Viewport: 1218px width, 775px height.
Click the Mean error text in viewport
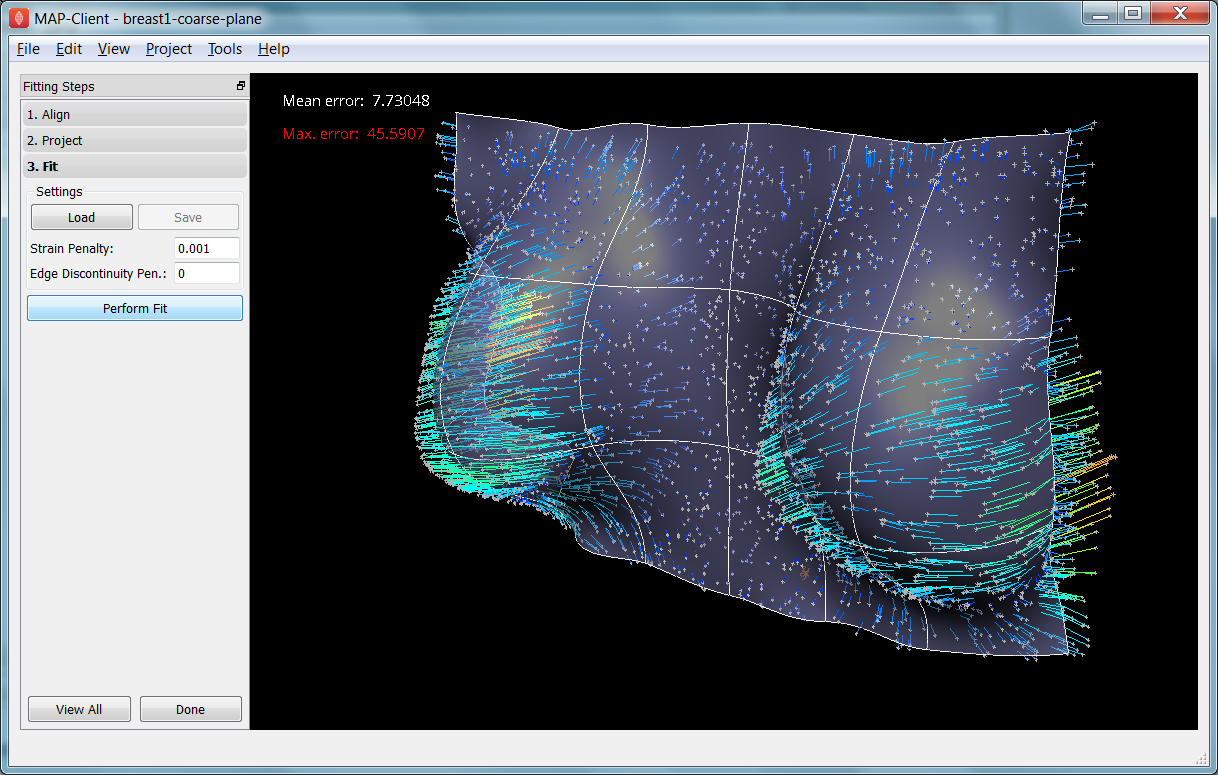tap(356, 101)
